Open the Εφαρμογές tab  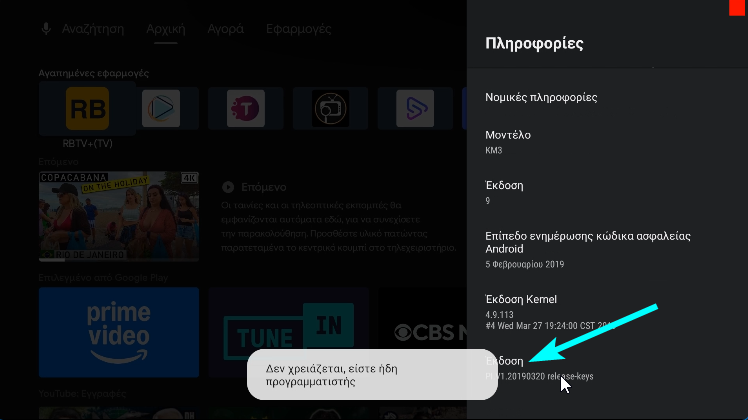point(298,29)
